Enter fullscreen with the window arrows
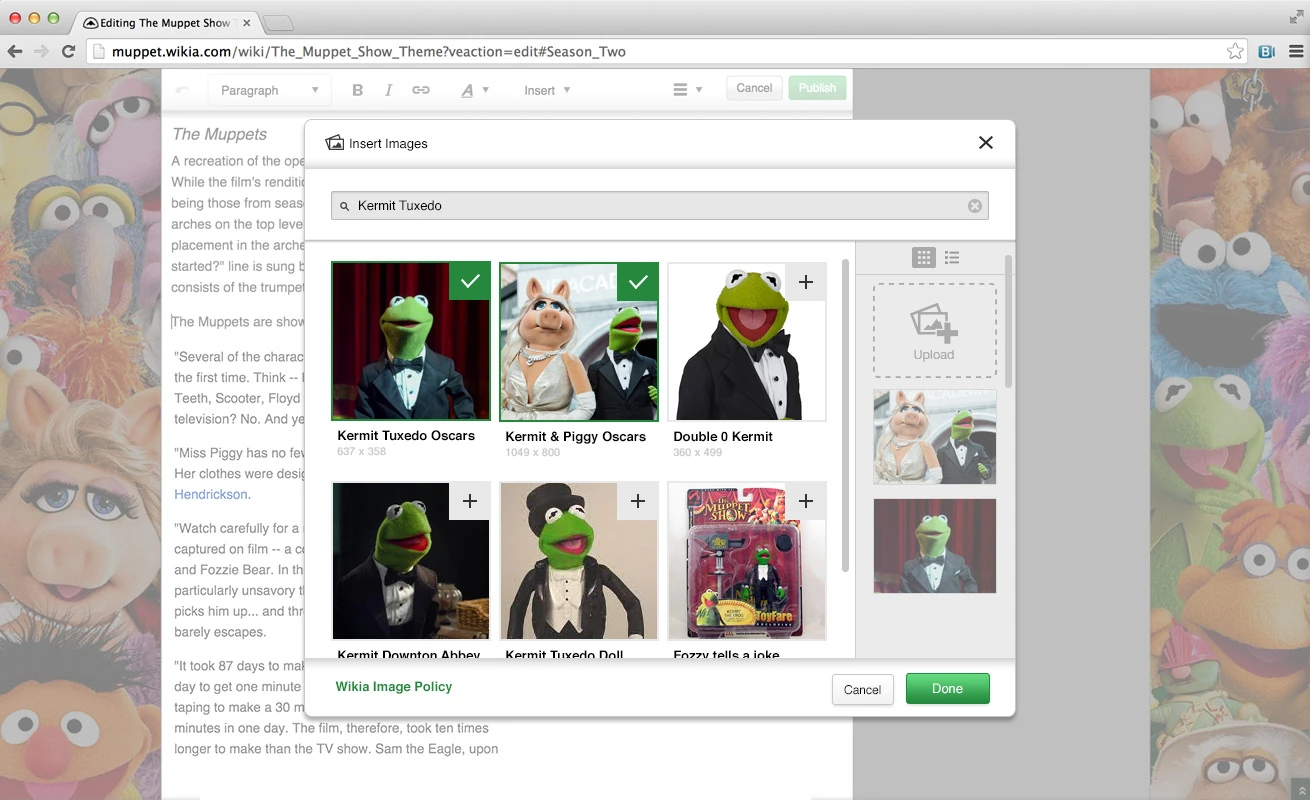 pyautogui.click(x=1296, y=16)
